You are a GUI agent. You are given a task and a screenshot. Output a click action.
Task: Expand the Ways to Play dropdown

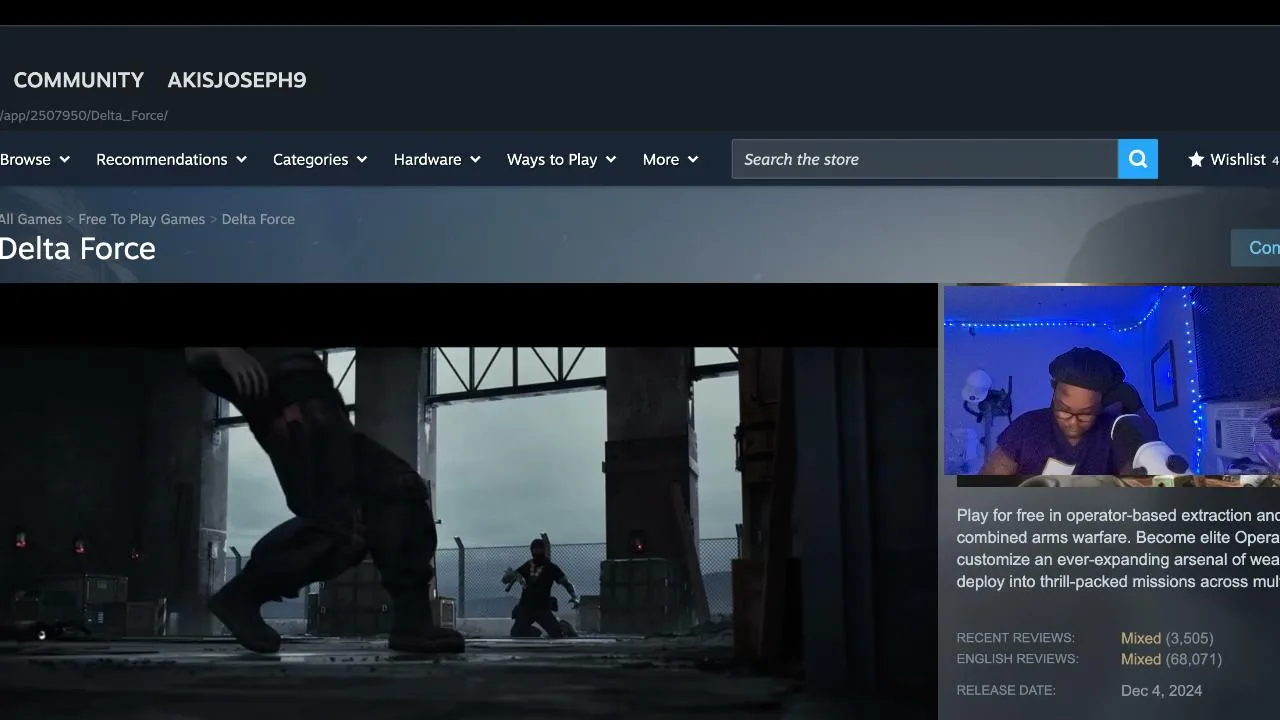tap(561, 159)
